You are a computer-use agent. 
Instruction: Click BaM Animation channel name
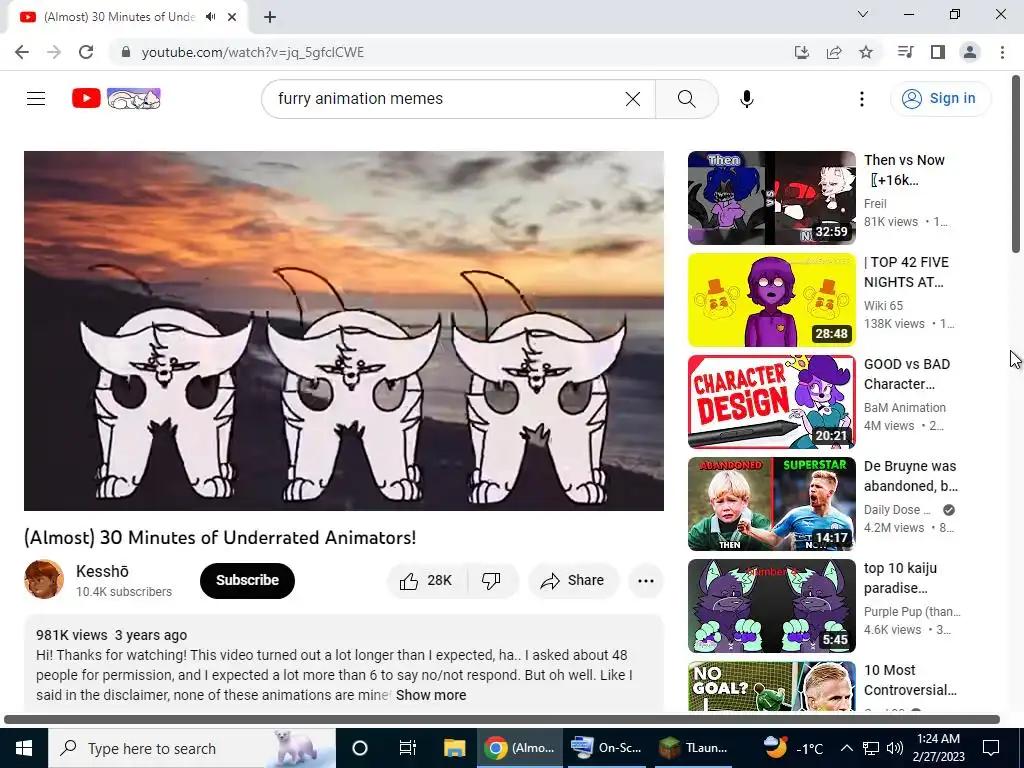(x=904, y=408)
